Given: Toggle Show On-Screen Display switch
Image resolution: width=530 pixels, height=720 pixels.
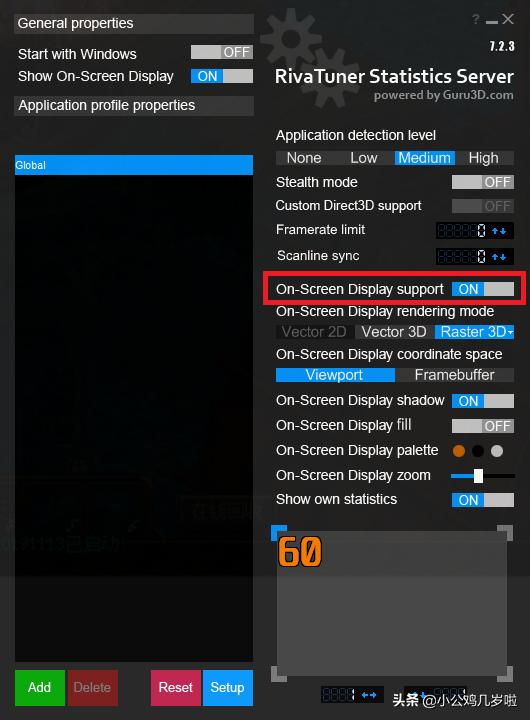Looking at the screenshot, I should [222, 76].
